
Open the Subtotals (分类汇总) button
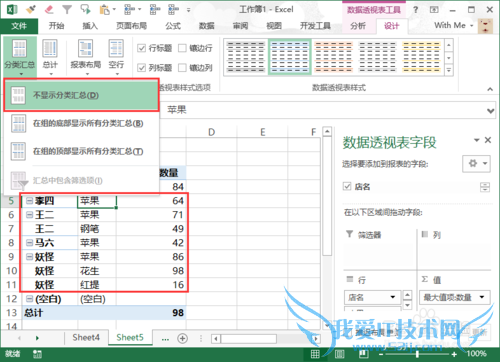(19, 57)
